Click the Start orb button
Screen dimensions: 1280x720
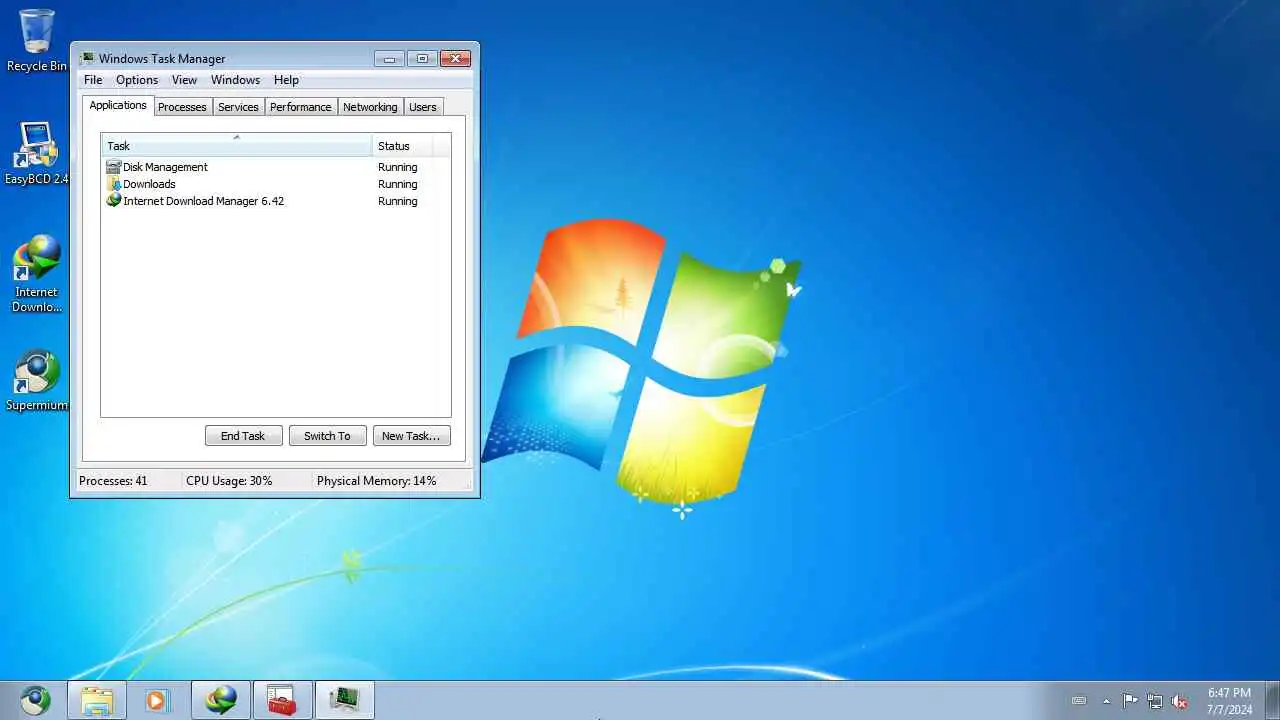point(35,700)
